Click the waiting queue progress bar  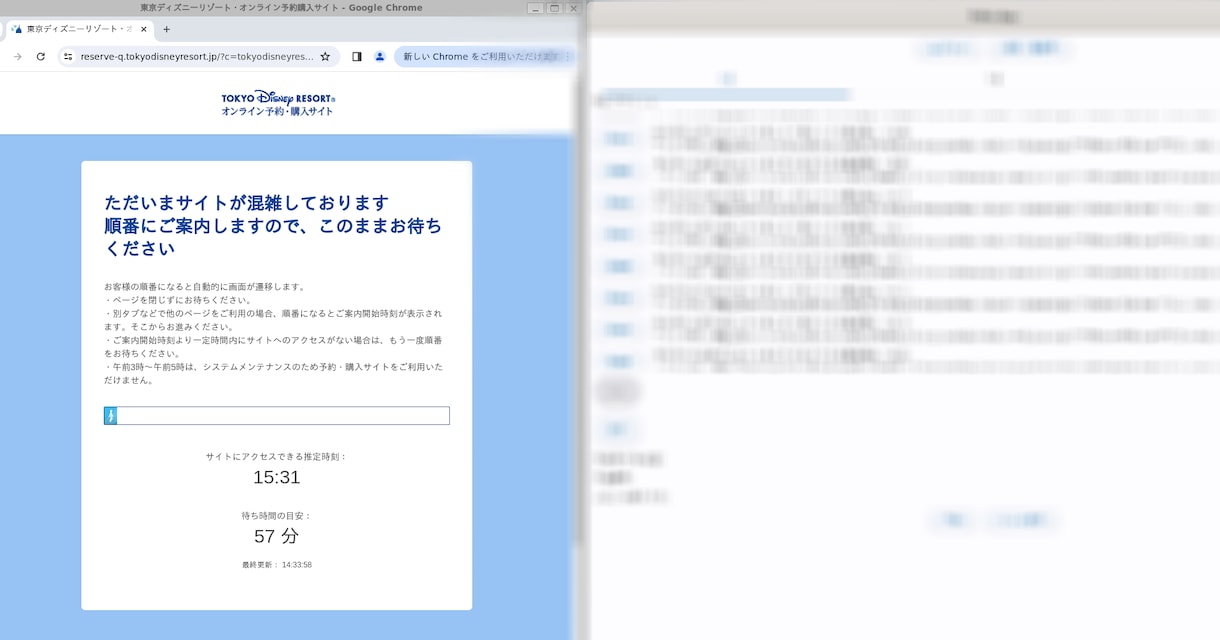click(x=277, y=416)
